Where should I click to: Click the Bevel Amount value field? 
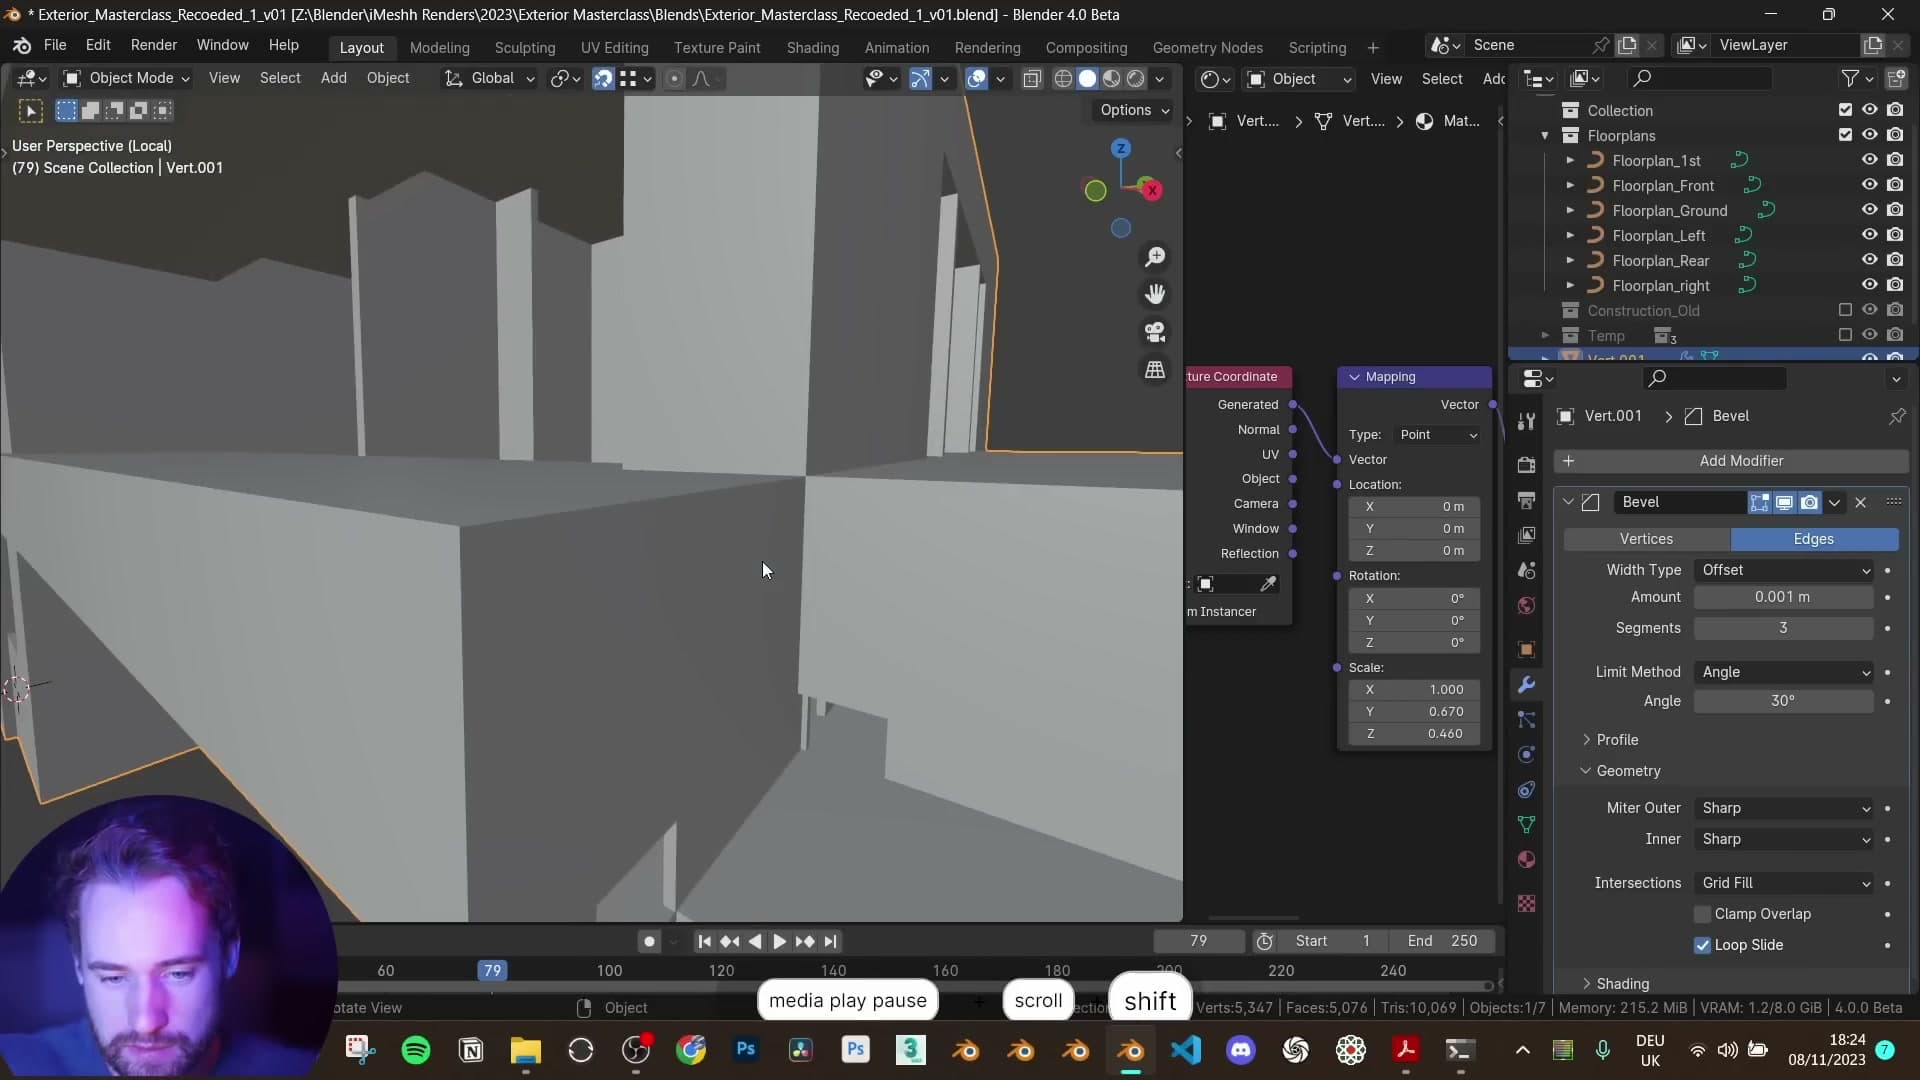click(1783, 597)
